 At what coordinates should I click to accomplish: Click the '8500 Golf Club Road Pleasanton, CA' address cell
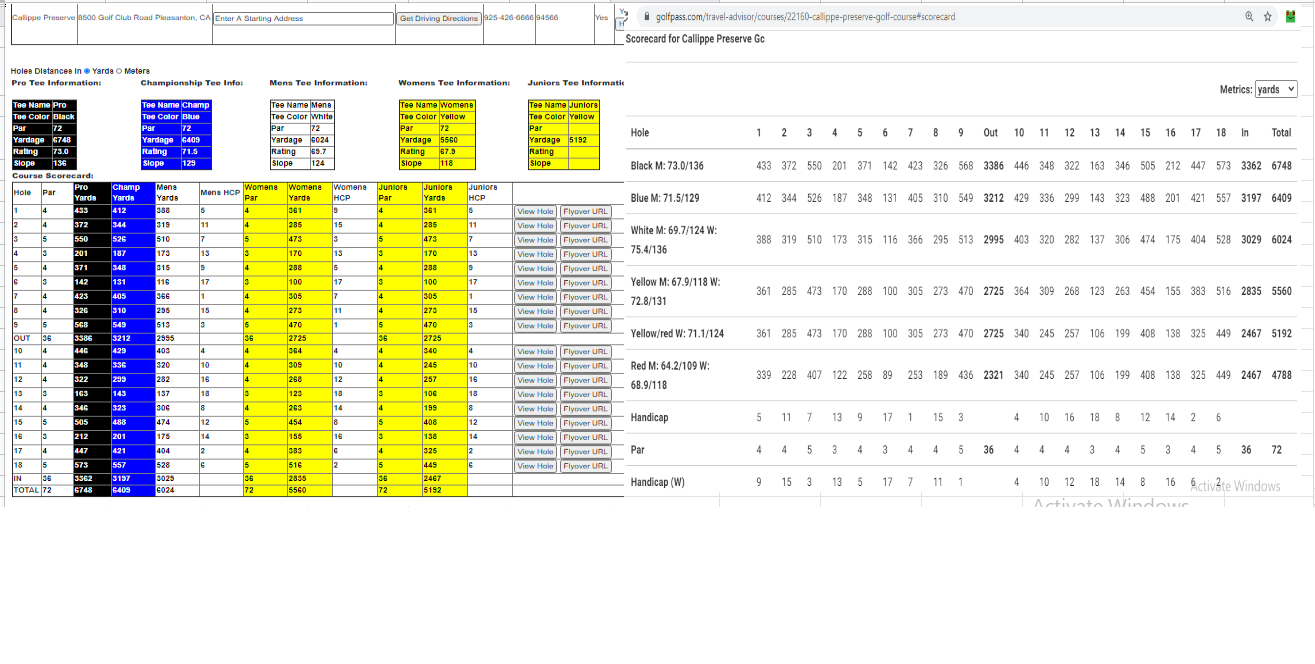pyautogui.click(x=144, y=18)
